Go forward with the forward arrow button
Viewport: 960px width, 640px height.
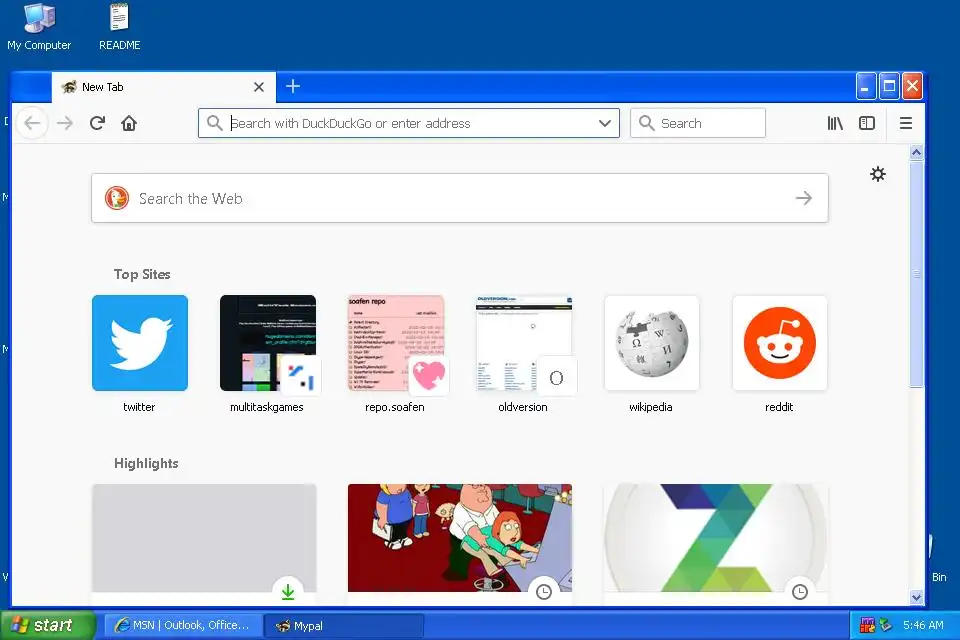(65, 123)
